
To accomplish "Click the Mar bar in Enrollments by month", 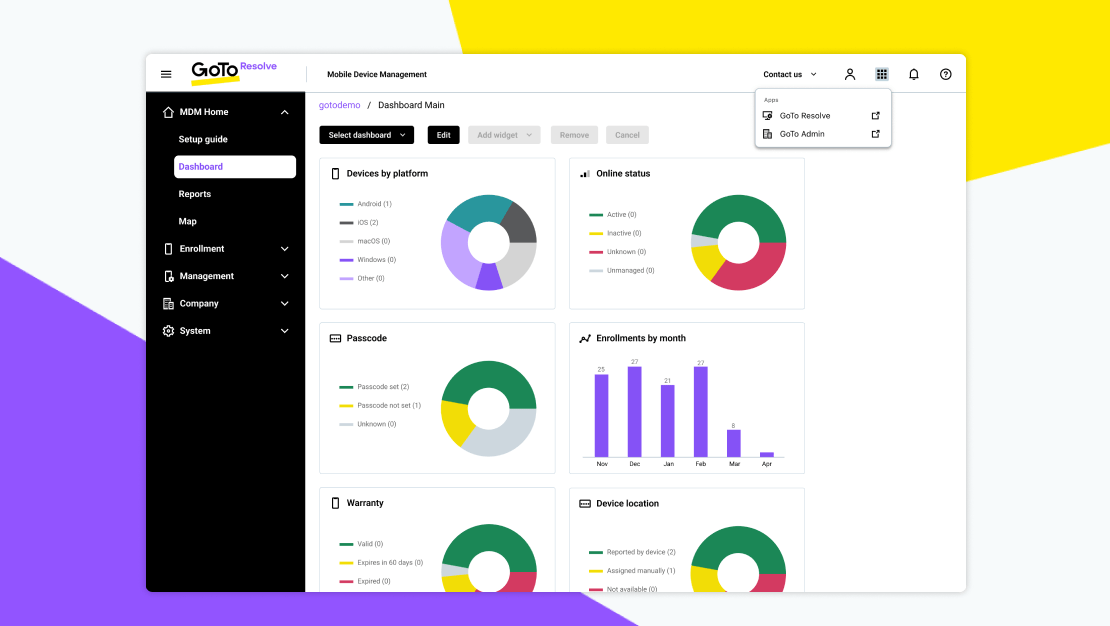I will [733, 442].
